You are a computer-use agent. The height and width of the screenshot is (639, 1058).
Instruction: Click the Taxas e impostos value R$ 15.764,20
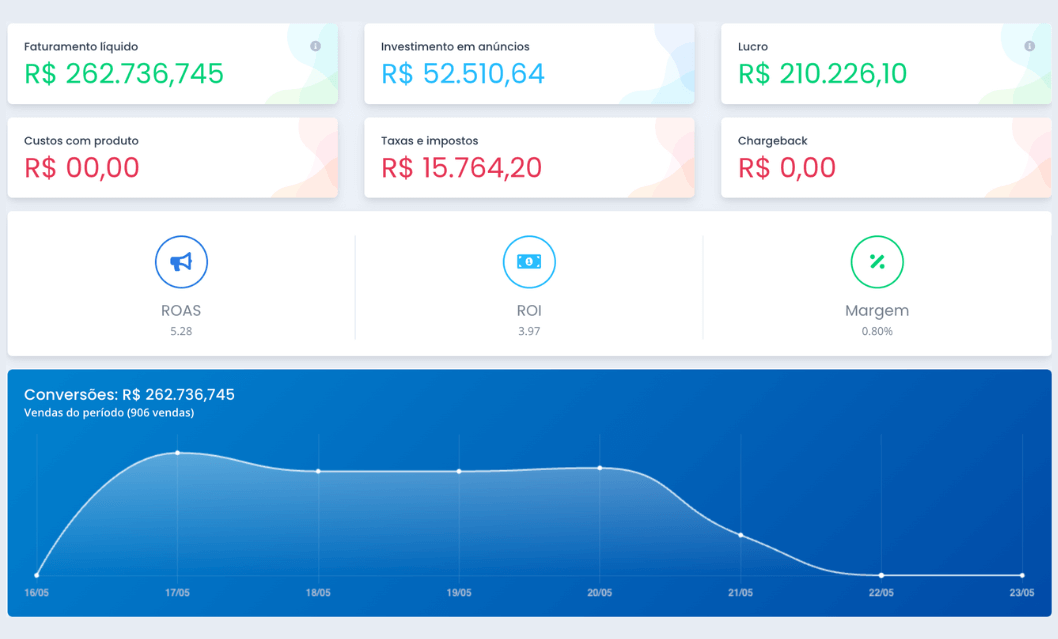tap(461, 167)
